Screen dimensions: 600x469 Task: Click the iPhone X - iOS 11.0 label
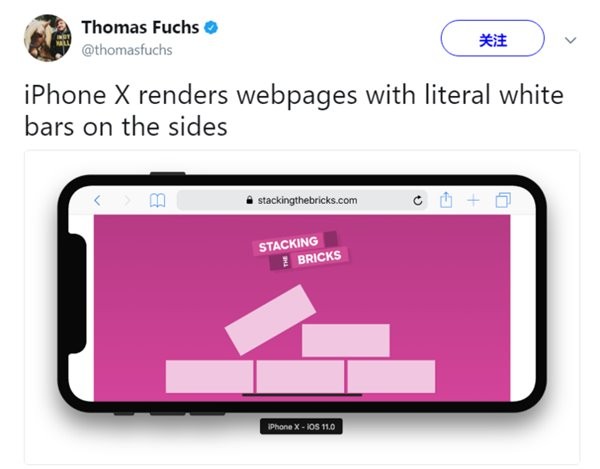301,427
